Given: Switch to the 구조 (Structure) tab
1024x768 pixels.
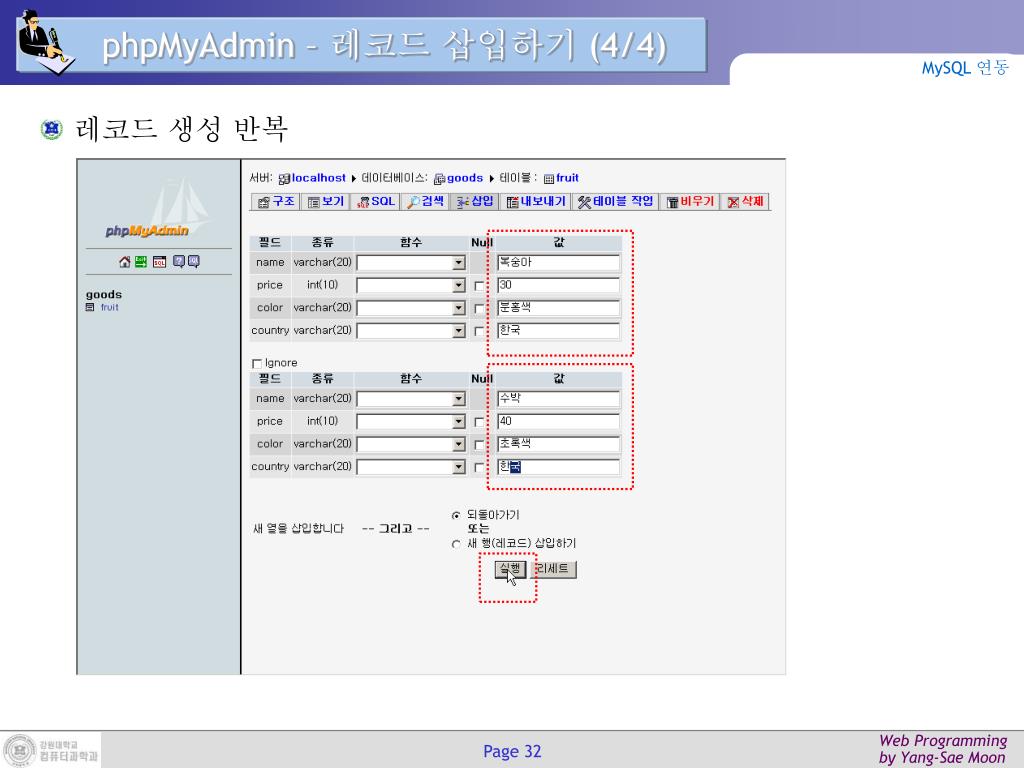Looking at the screenshot, I should click(276, 202).
